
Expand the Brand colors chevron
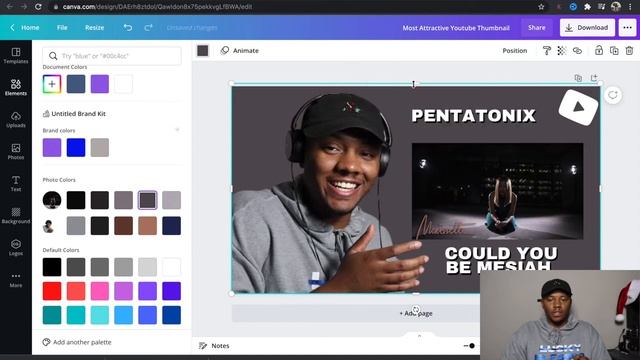177,130
